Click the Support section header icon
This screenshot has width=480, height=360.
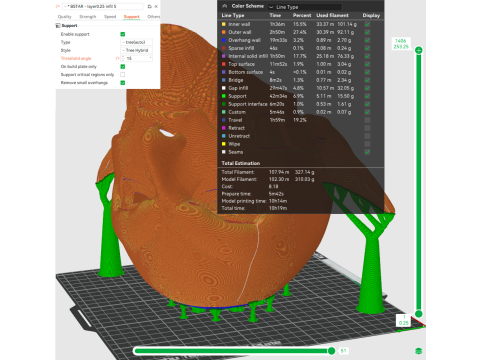click(x=58, y=26)
